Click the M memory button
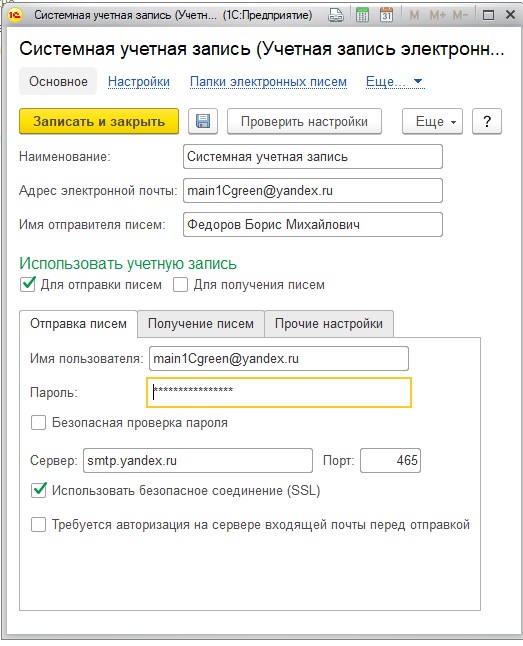The height and width of the screenshot is (646, 523). (414, 16)
